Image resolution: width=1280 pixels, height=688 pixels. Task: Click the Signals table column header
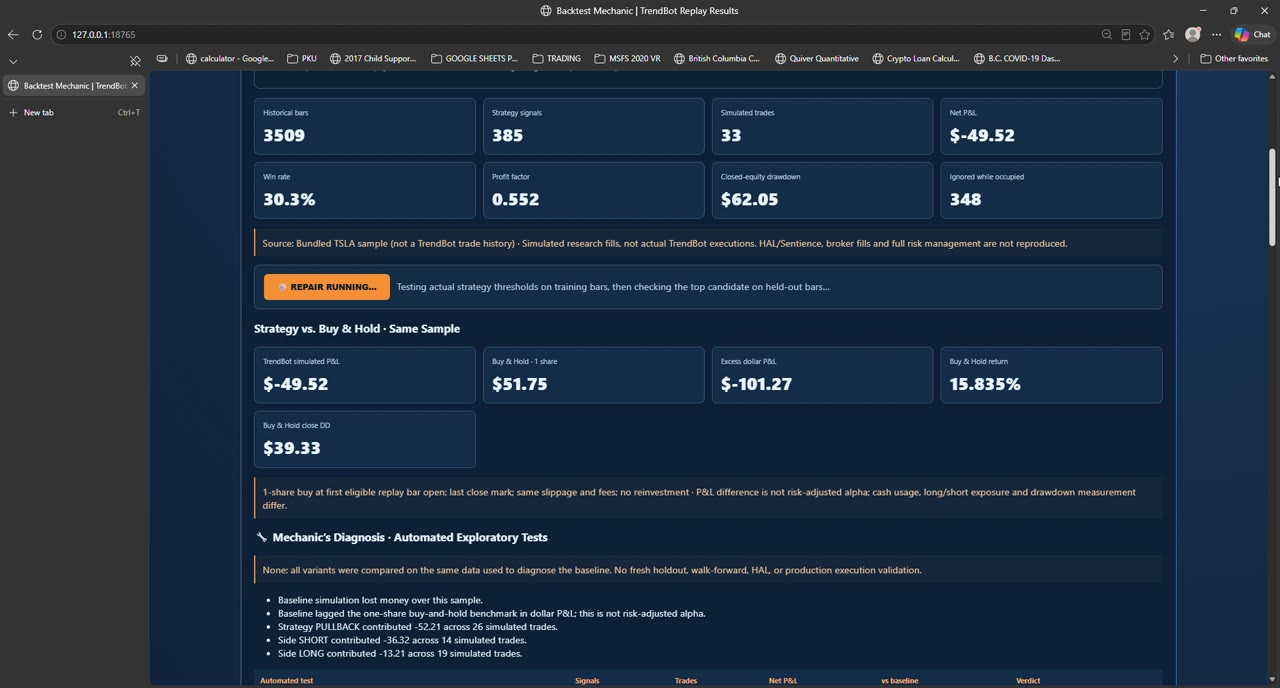pos(587,681)
